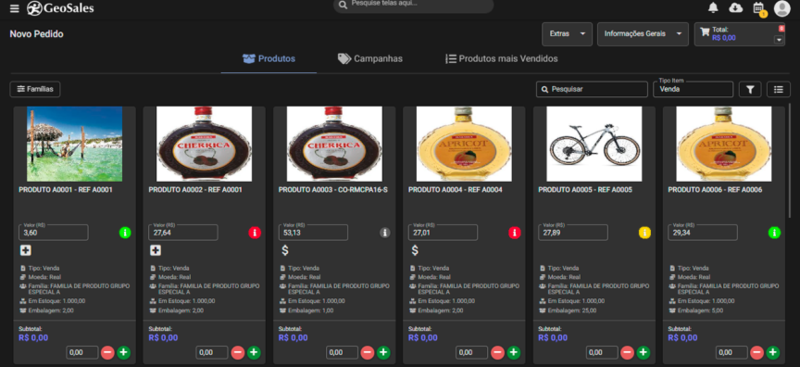
Task: Click red info icon on PRODUTO A0002
Action: [x=255, y=233]
